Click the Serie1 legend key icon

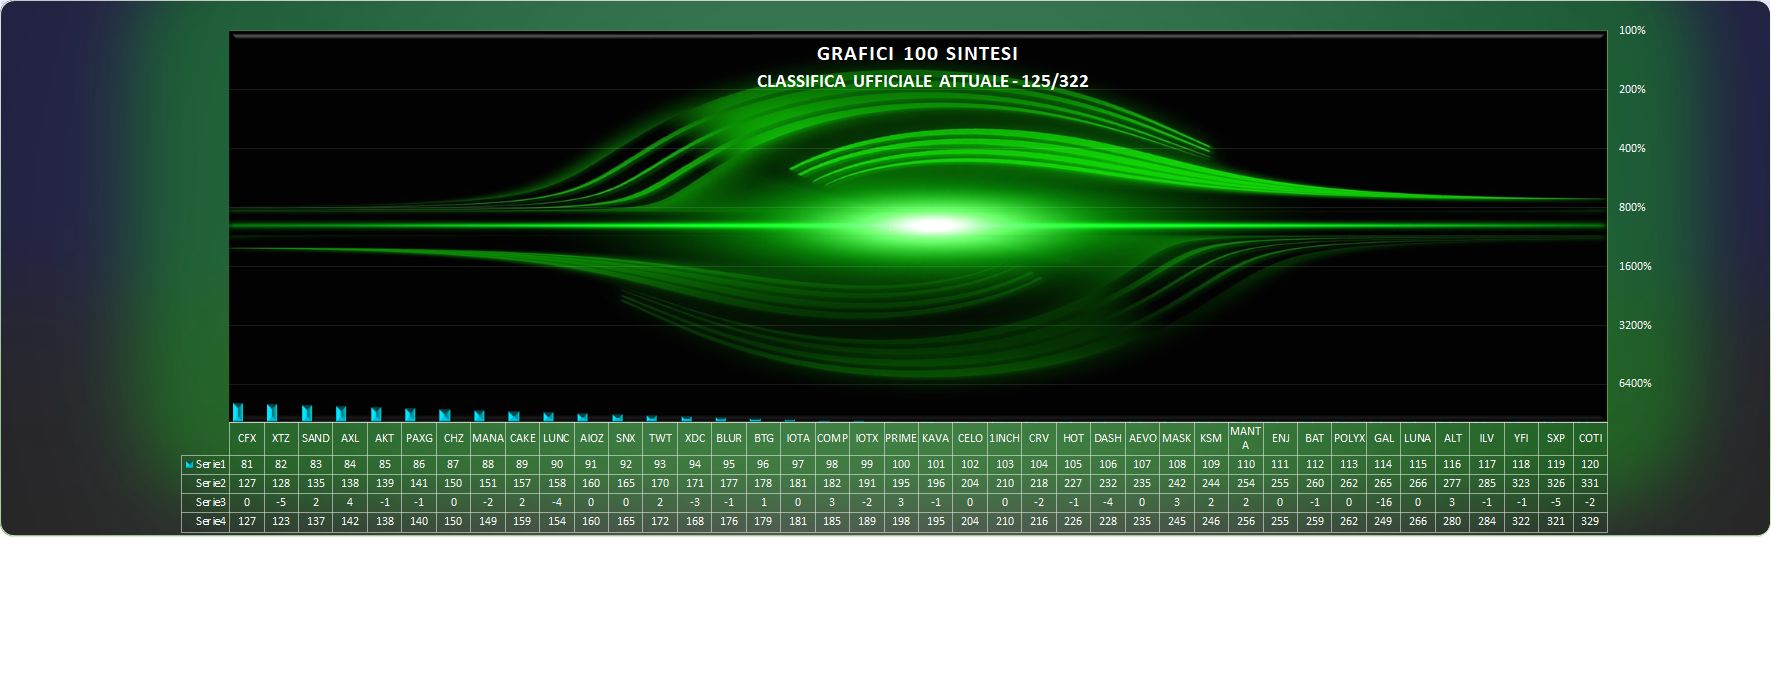pos(189,464)
